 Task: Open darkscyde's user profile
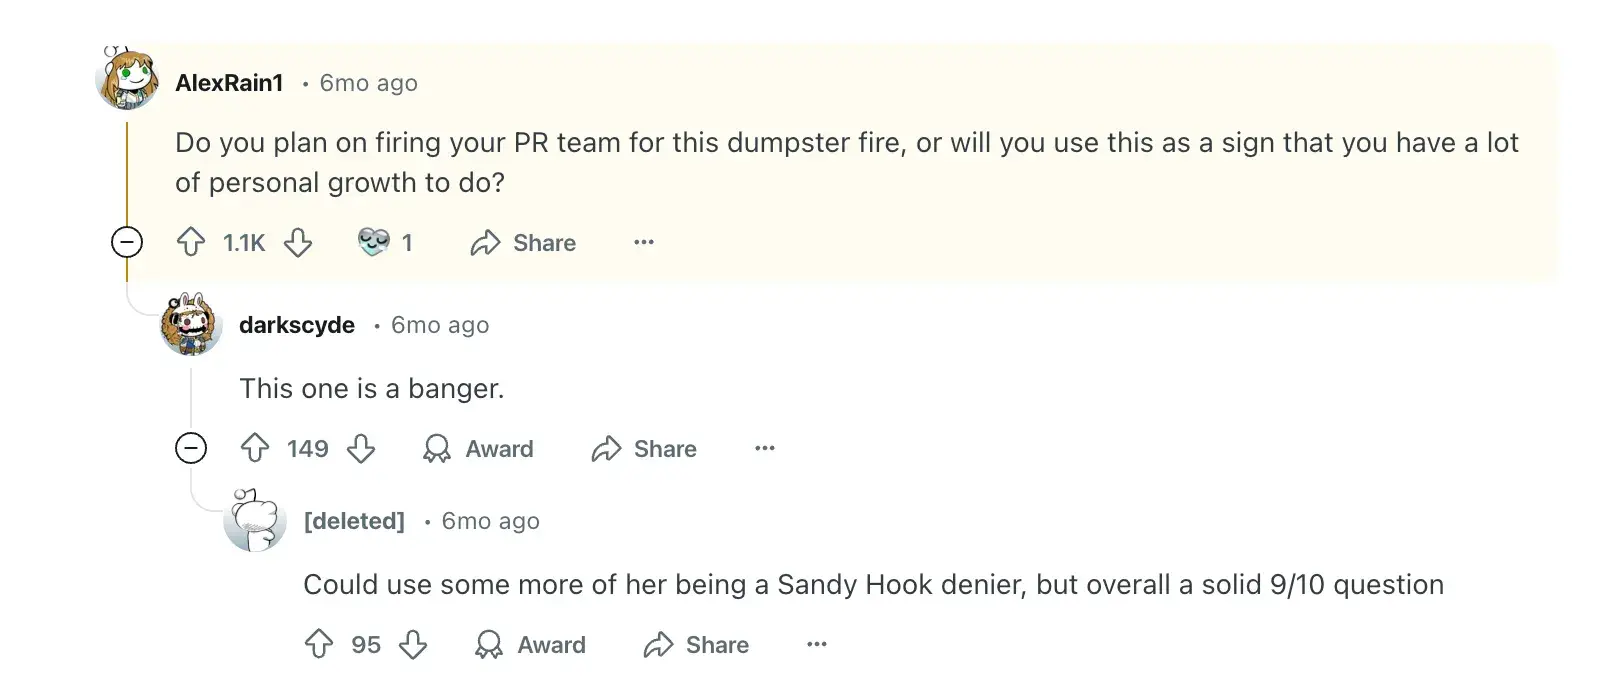(x=296, y=325)
